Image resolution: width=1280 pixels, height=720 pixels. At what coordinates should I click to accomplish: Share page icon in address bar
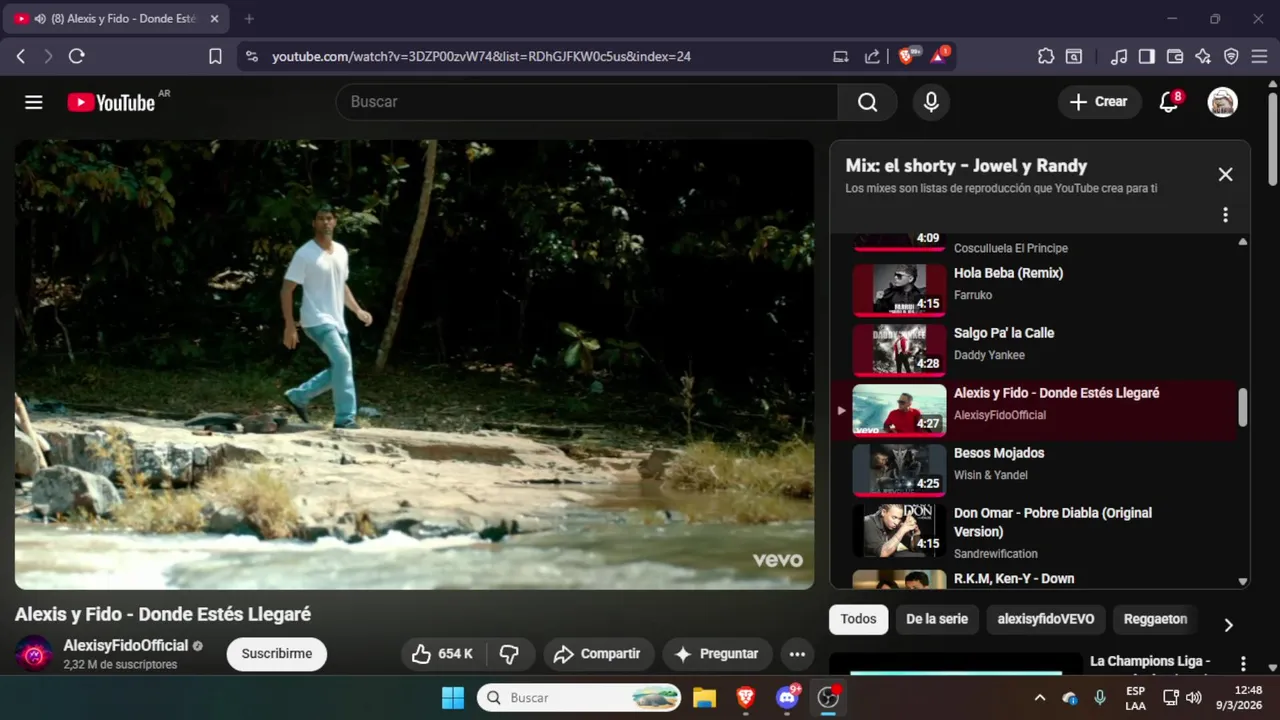coord(872,56)
